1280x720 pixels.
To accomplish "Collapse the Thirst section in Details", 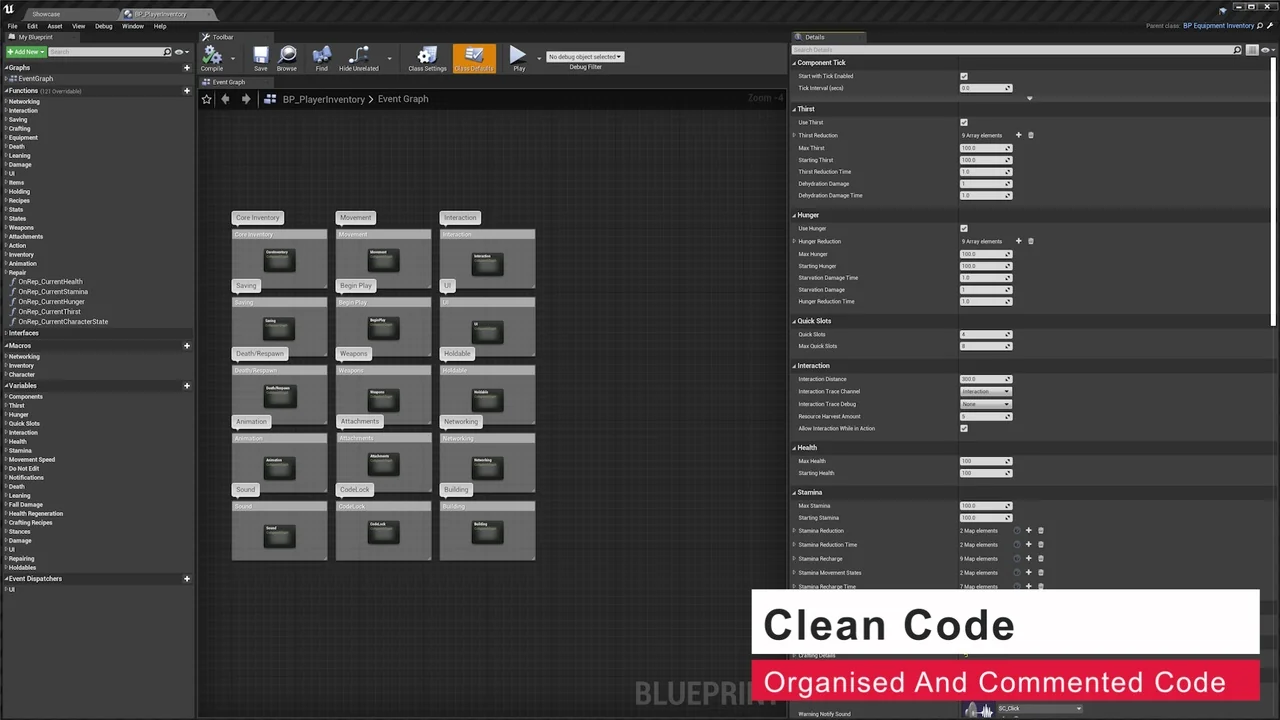I will tap(793, 108).
